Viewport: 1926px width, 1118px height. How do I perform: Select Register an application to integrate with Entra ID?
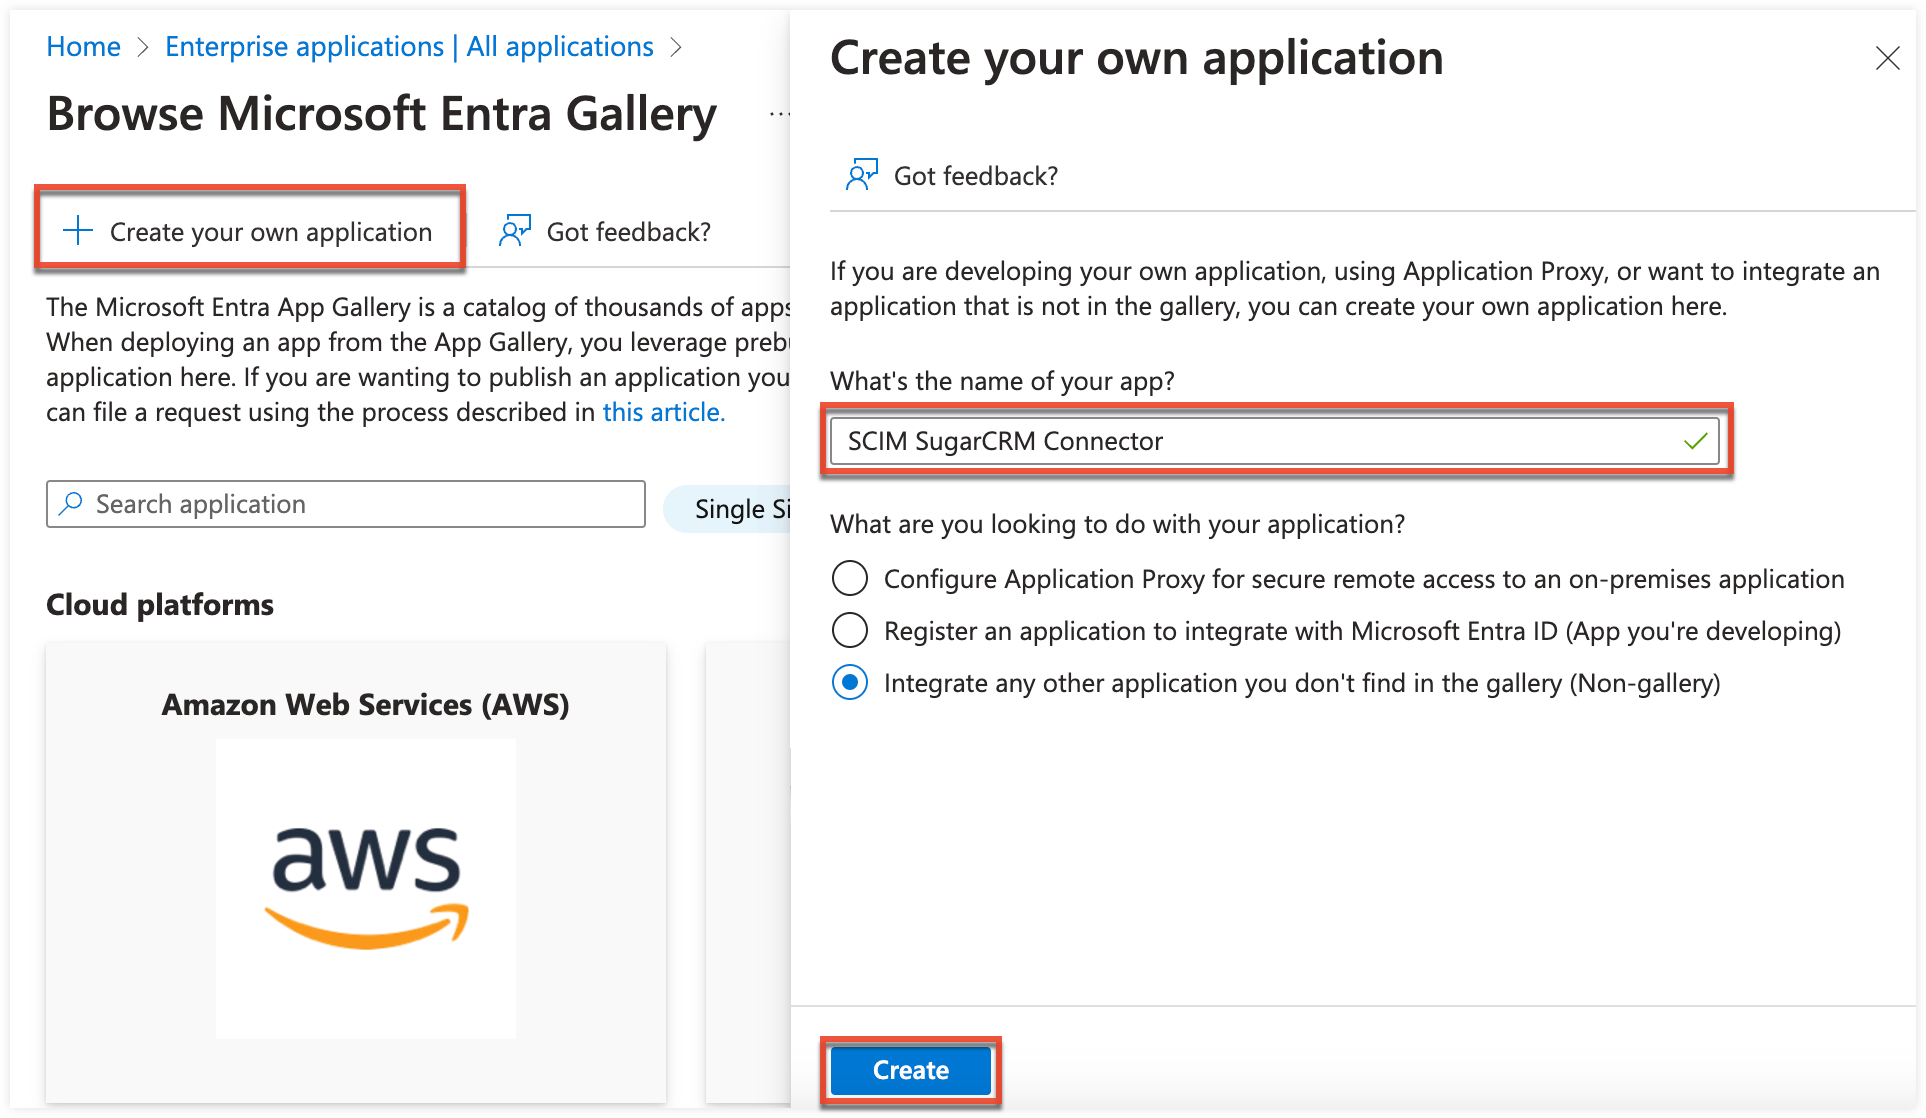coord(848,630)
